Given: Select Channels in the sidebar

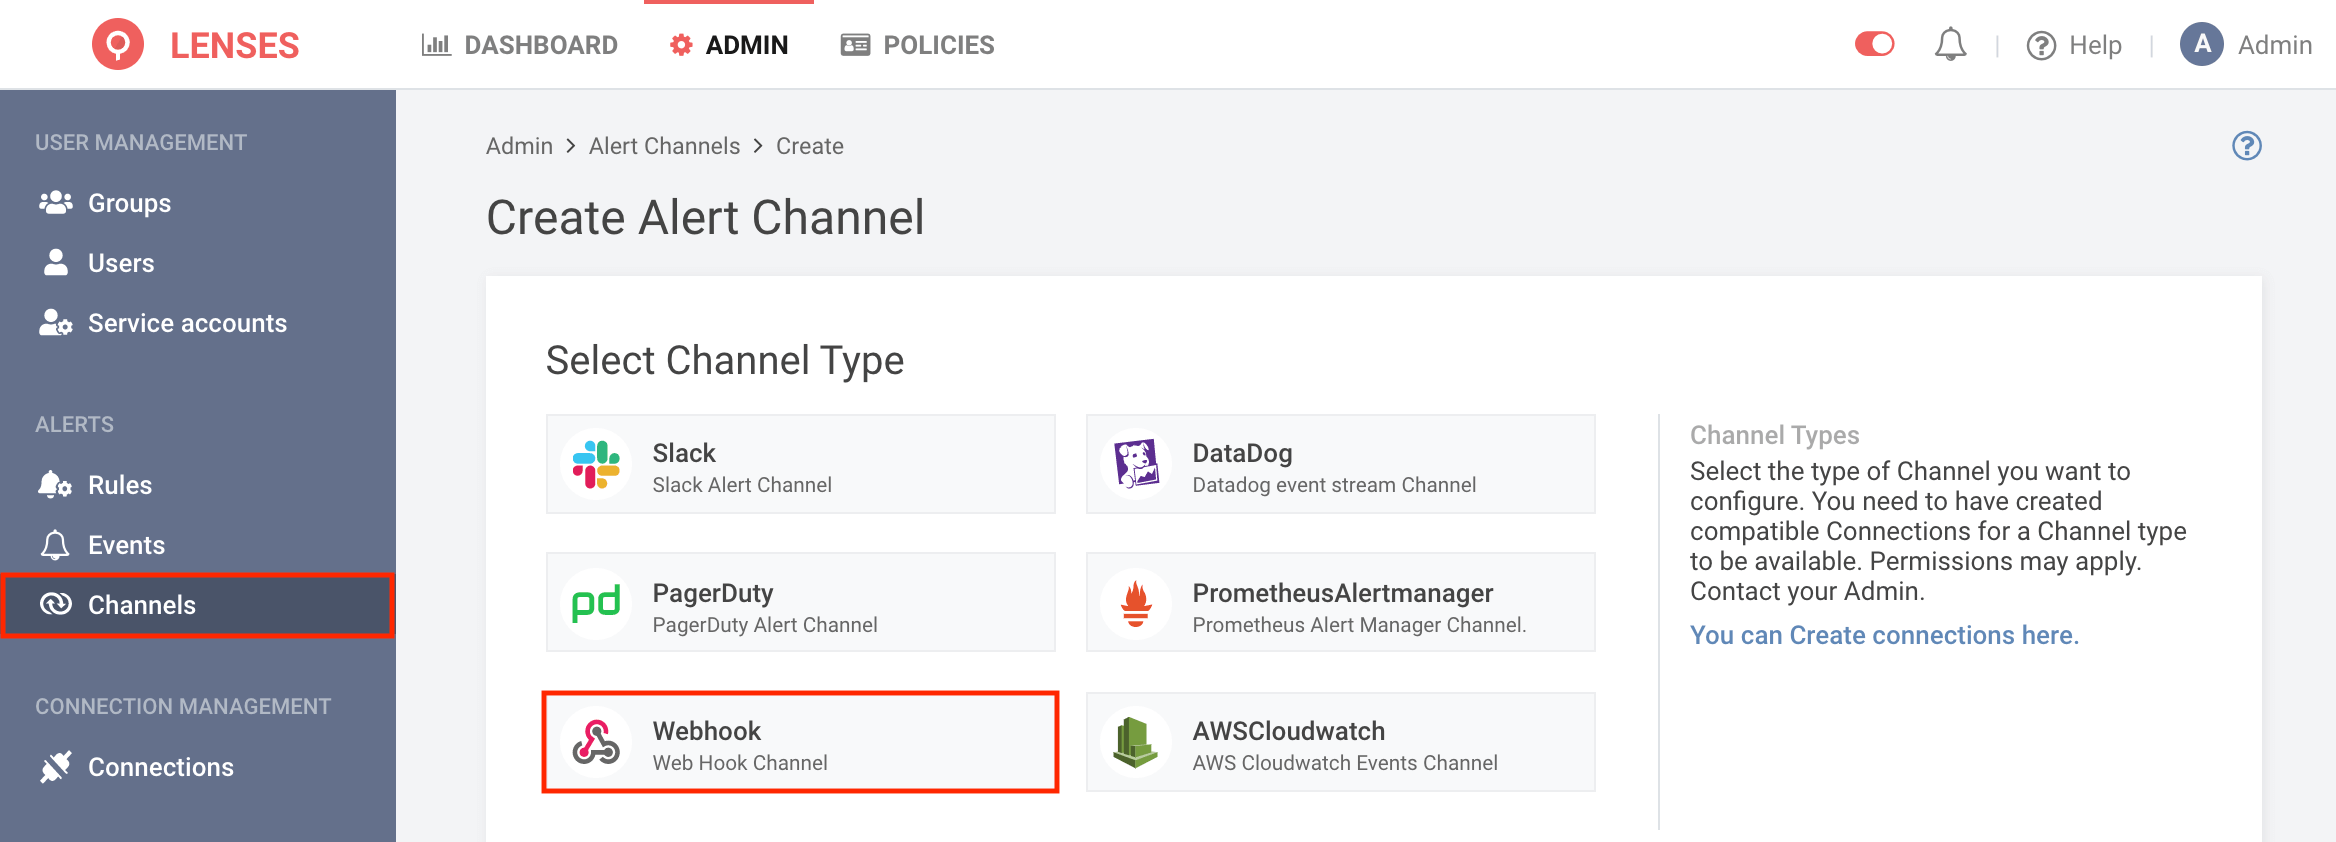Looking at the screenshot, I should coord(198,605).
